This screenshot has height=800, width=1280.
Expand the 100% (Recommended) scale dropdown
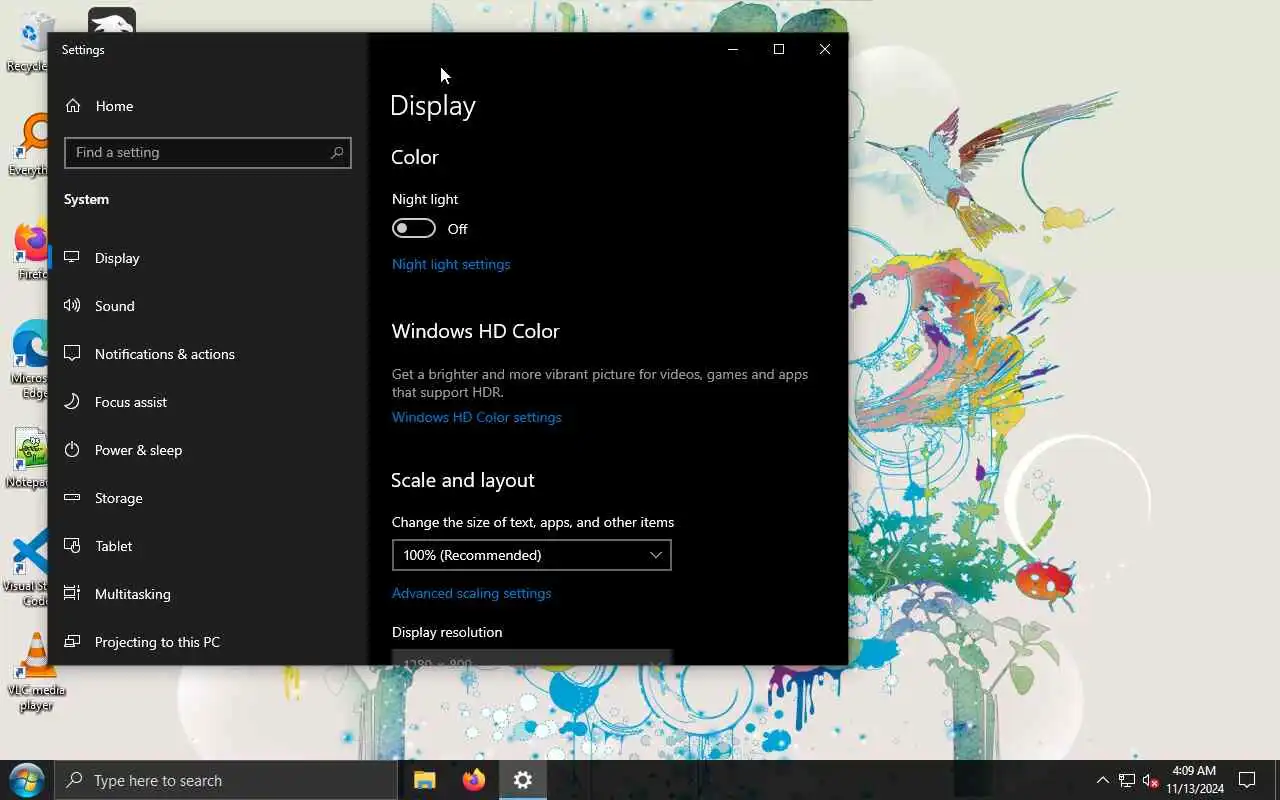tap(531, 555)
